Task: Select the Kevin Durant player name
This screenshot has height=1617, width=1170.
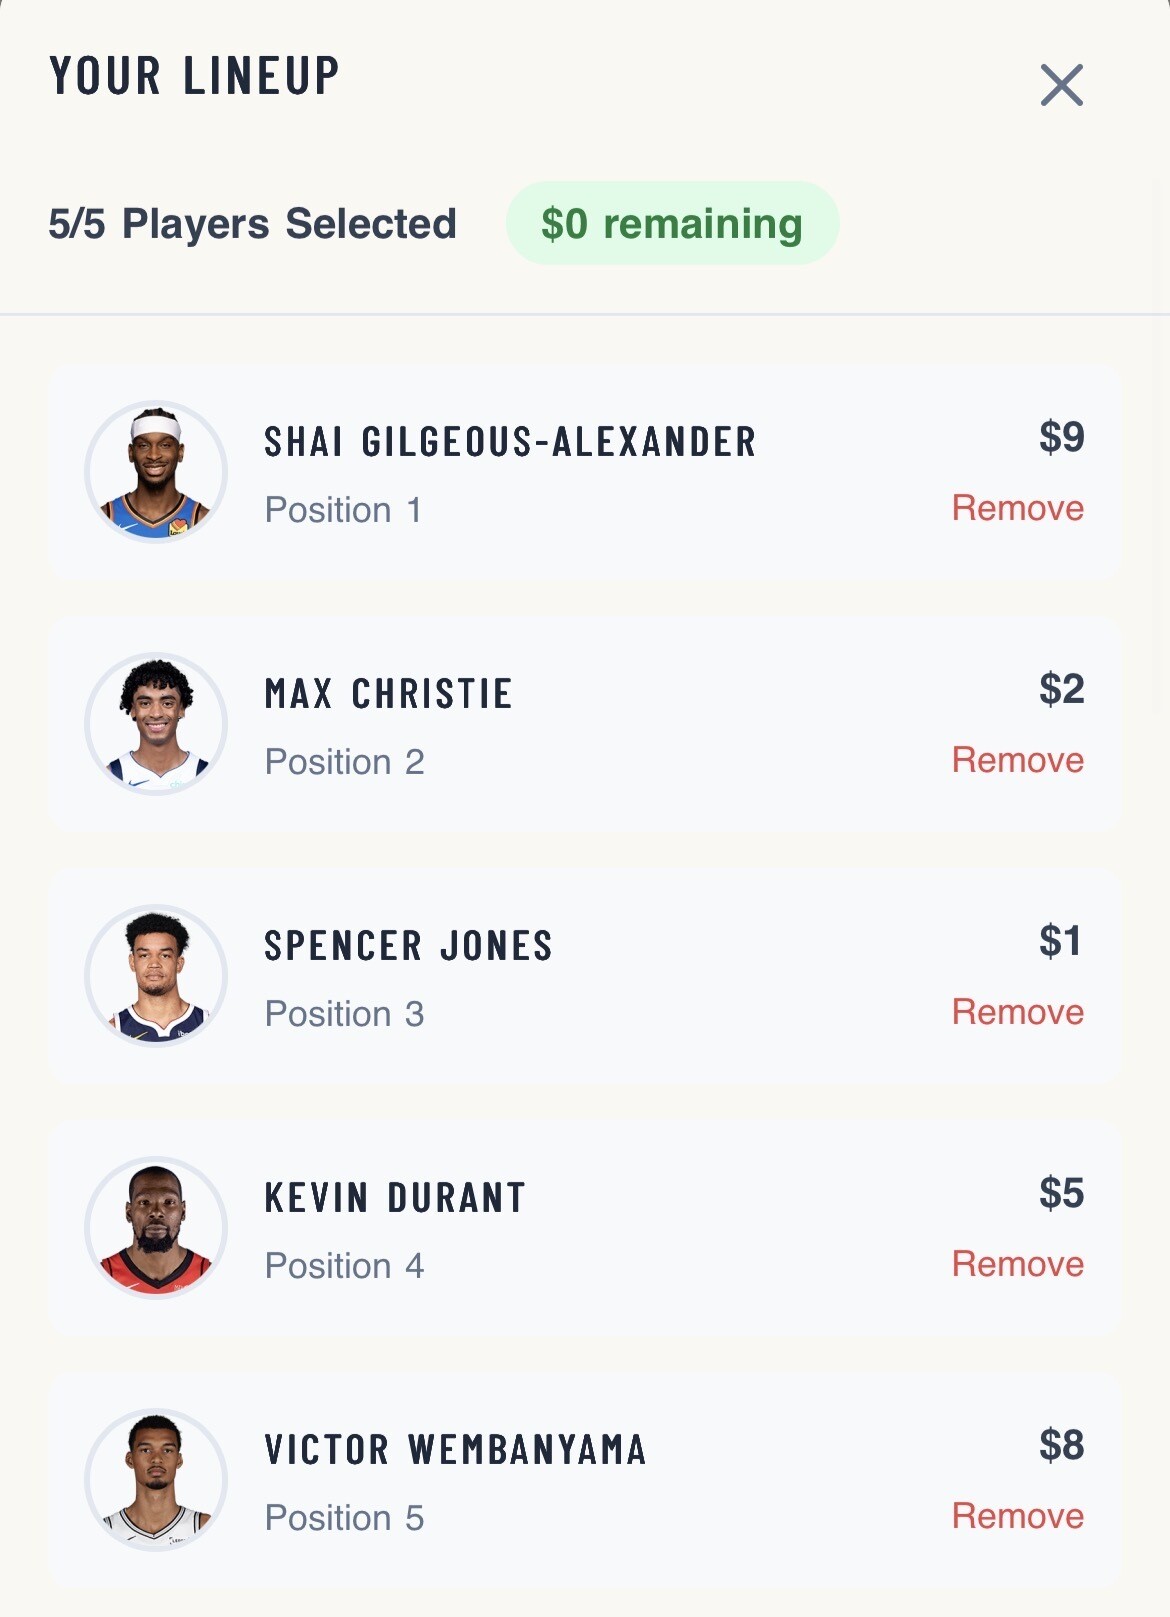Action: click(395, 1198)
